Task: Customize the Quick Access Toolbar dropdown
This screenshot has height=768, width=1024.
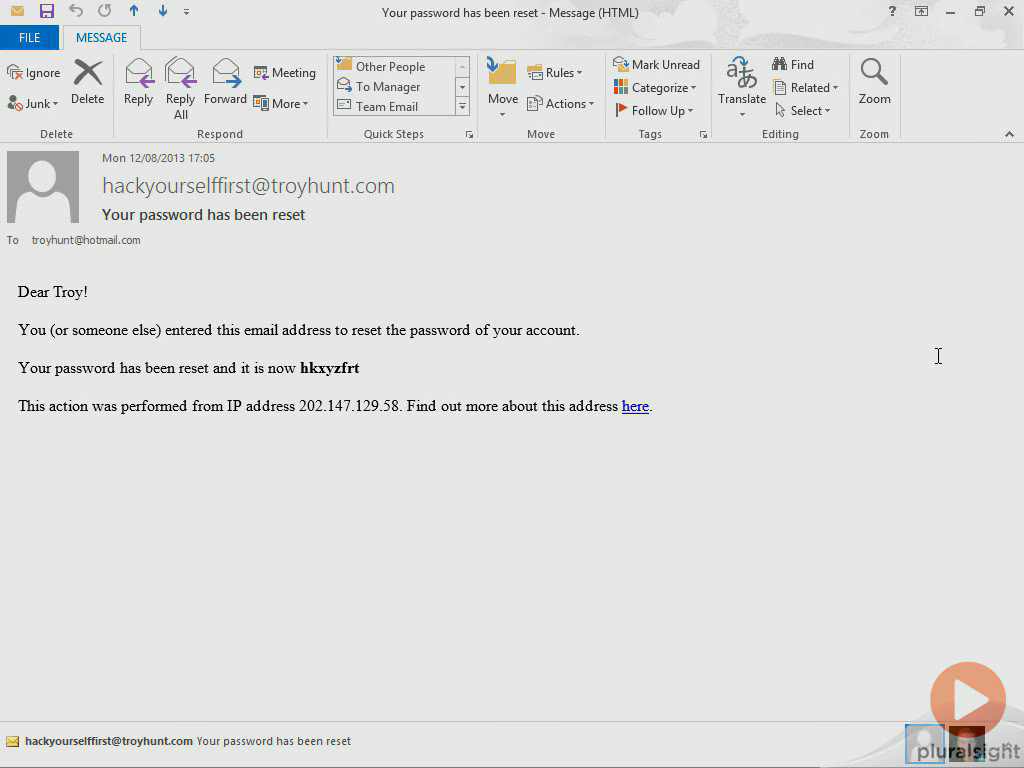Action: [x=186, y=12]
